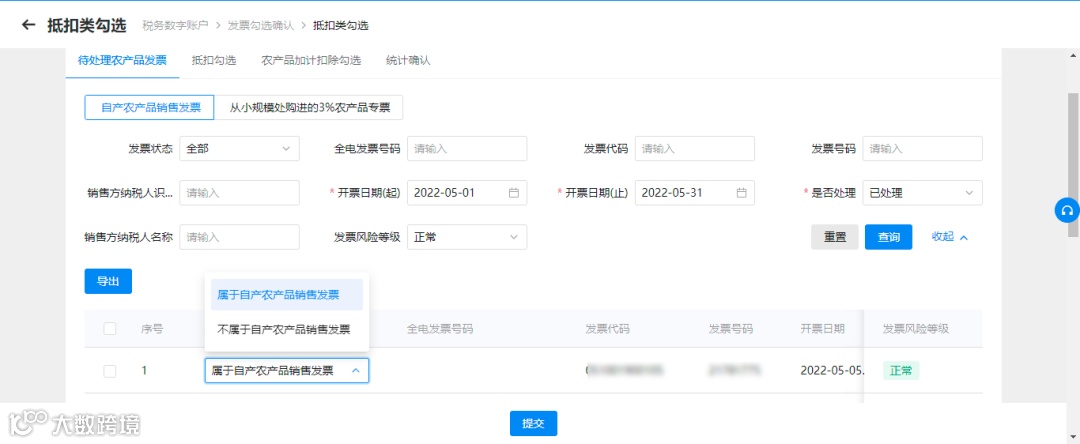Screen dimensions: 1080x444
Task: Focus the 全电发票号码 input field
Action: 467,149
